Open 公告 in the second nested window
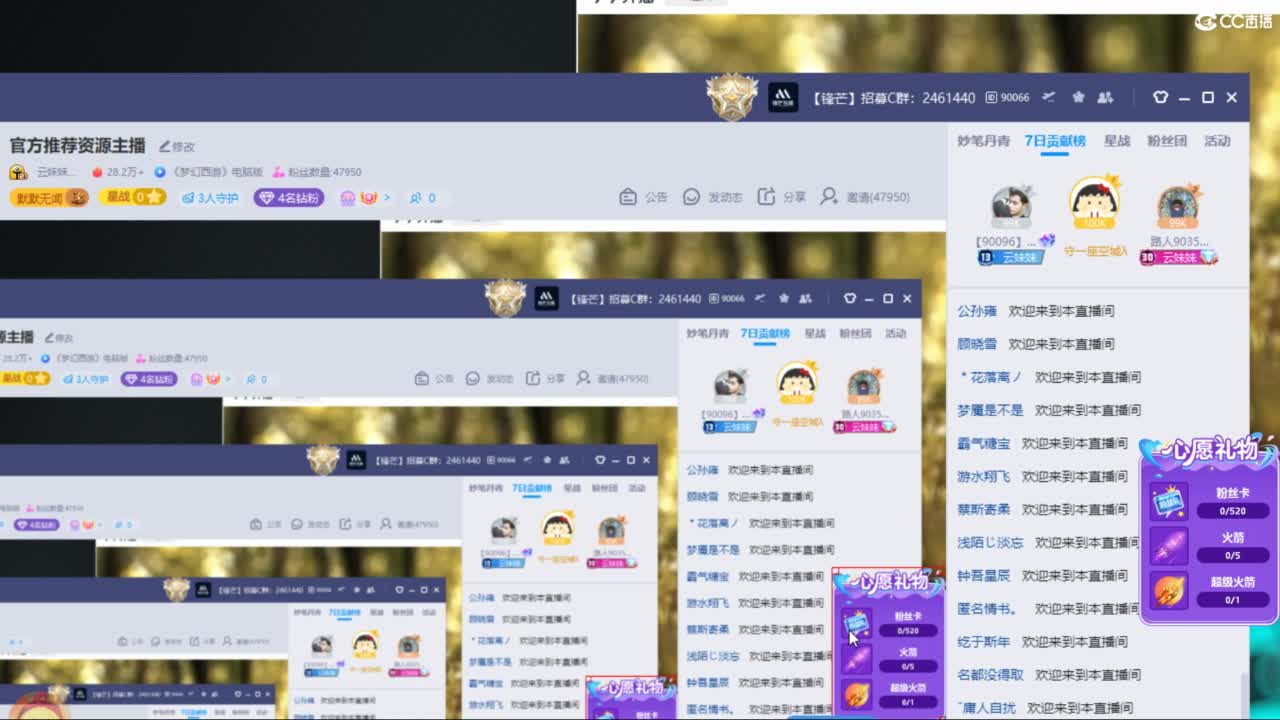The image size is (1280, 720). (x=435, y=378)
